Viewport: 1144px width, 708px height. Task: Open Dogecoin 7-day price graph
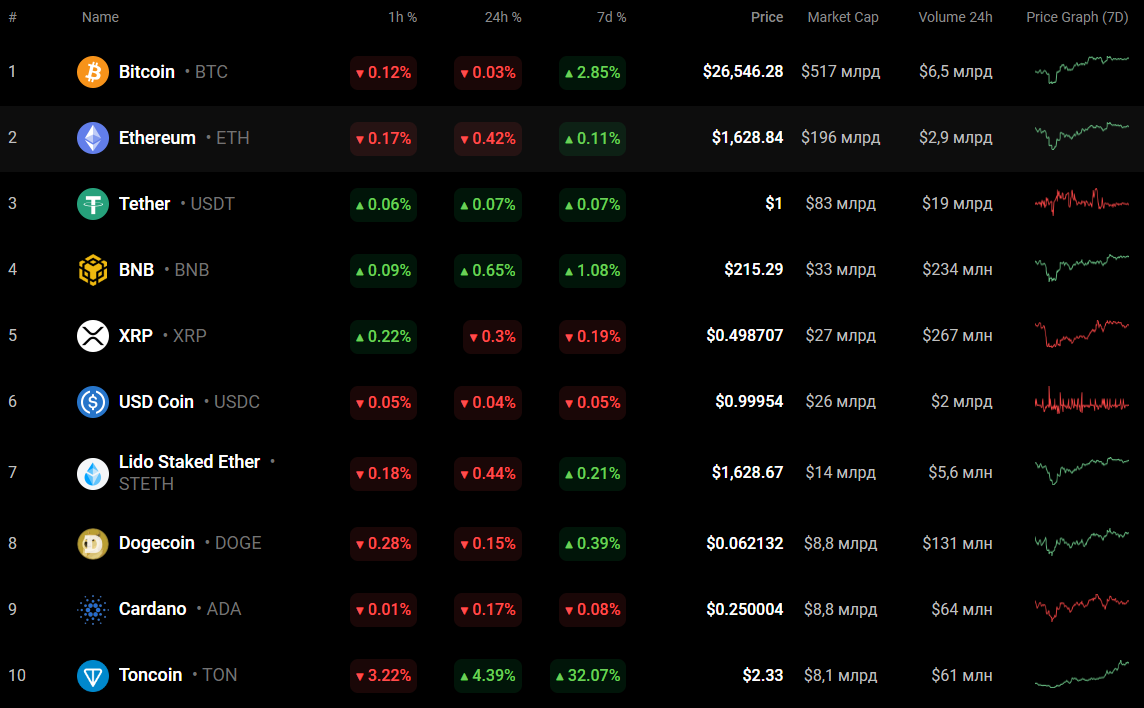click(x=1082, y=541)
